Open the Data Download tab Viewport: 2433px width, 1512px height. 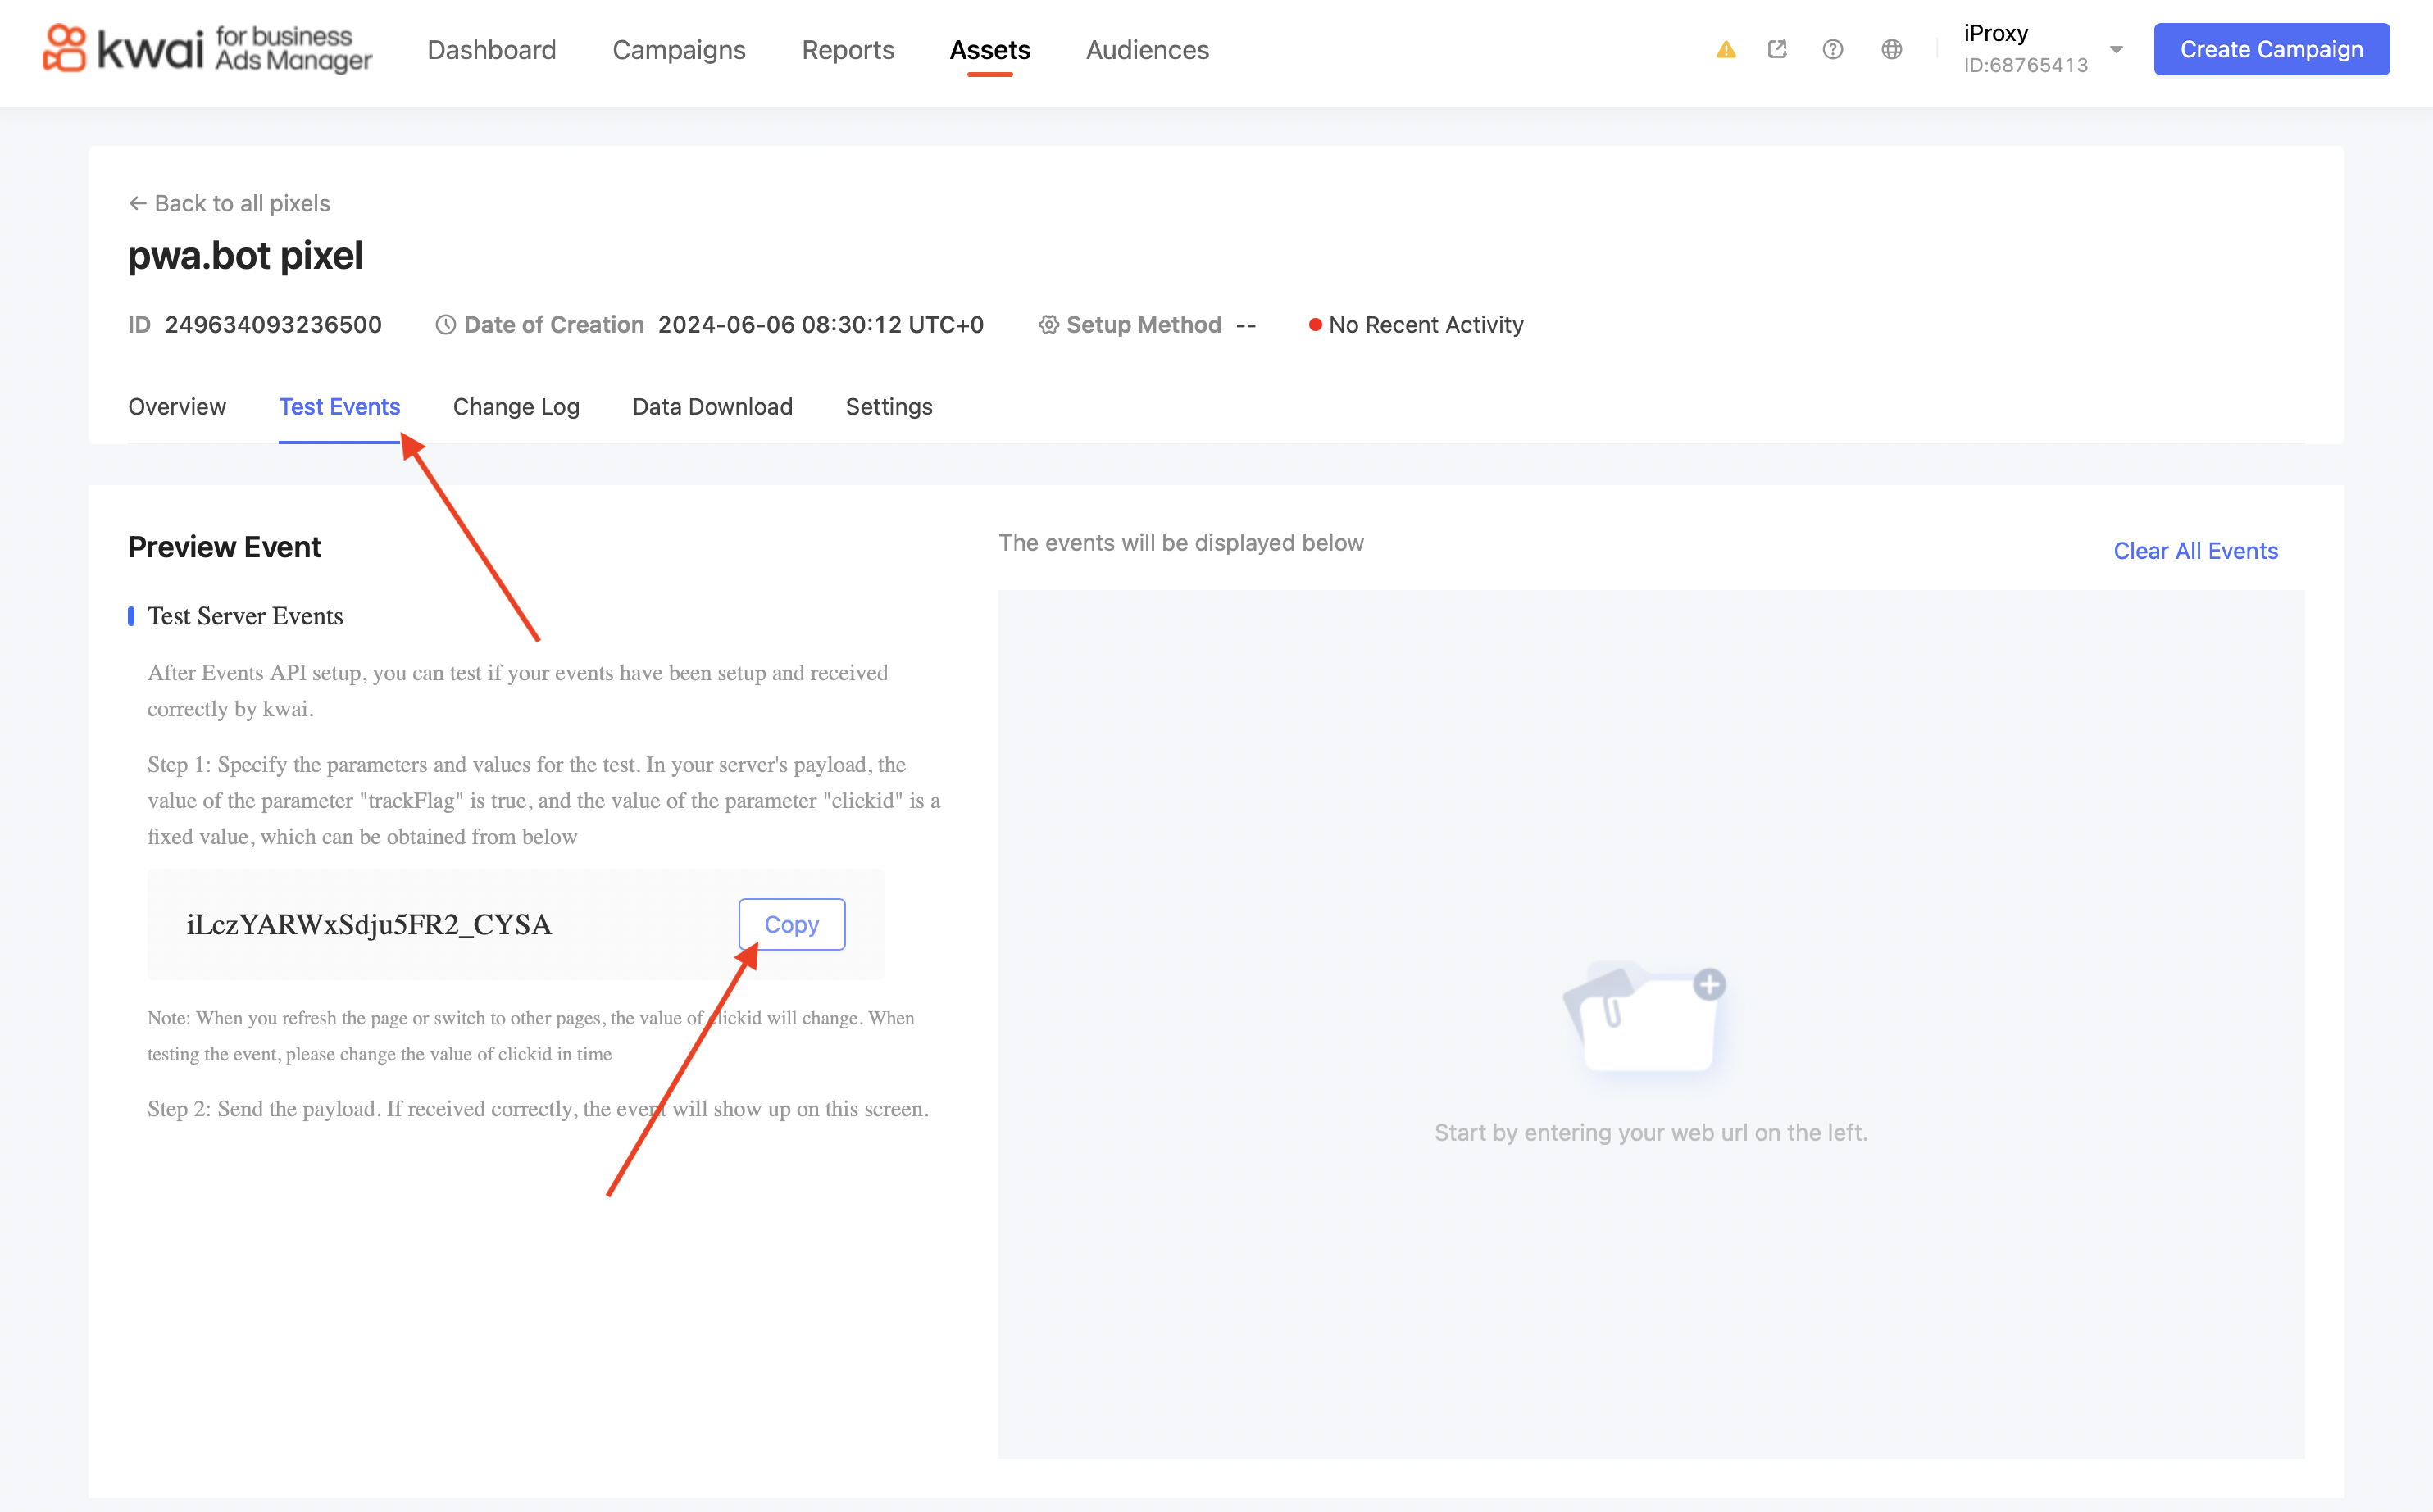tap(712, 407)
